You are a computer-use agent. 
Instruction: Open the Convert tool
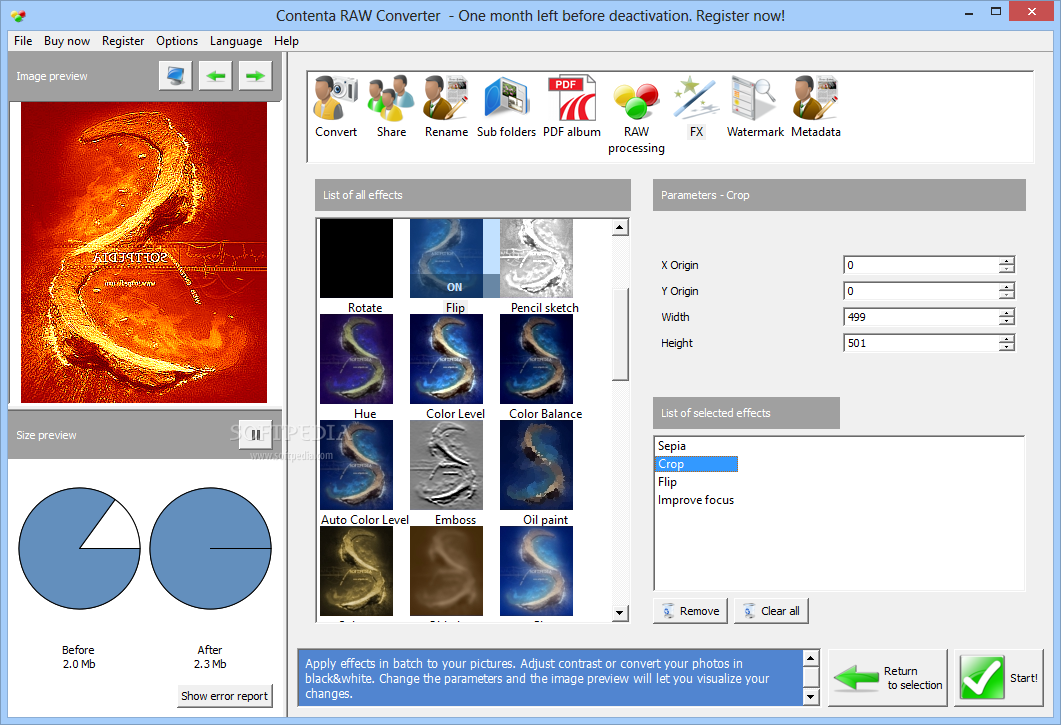[x=336, y=106]
